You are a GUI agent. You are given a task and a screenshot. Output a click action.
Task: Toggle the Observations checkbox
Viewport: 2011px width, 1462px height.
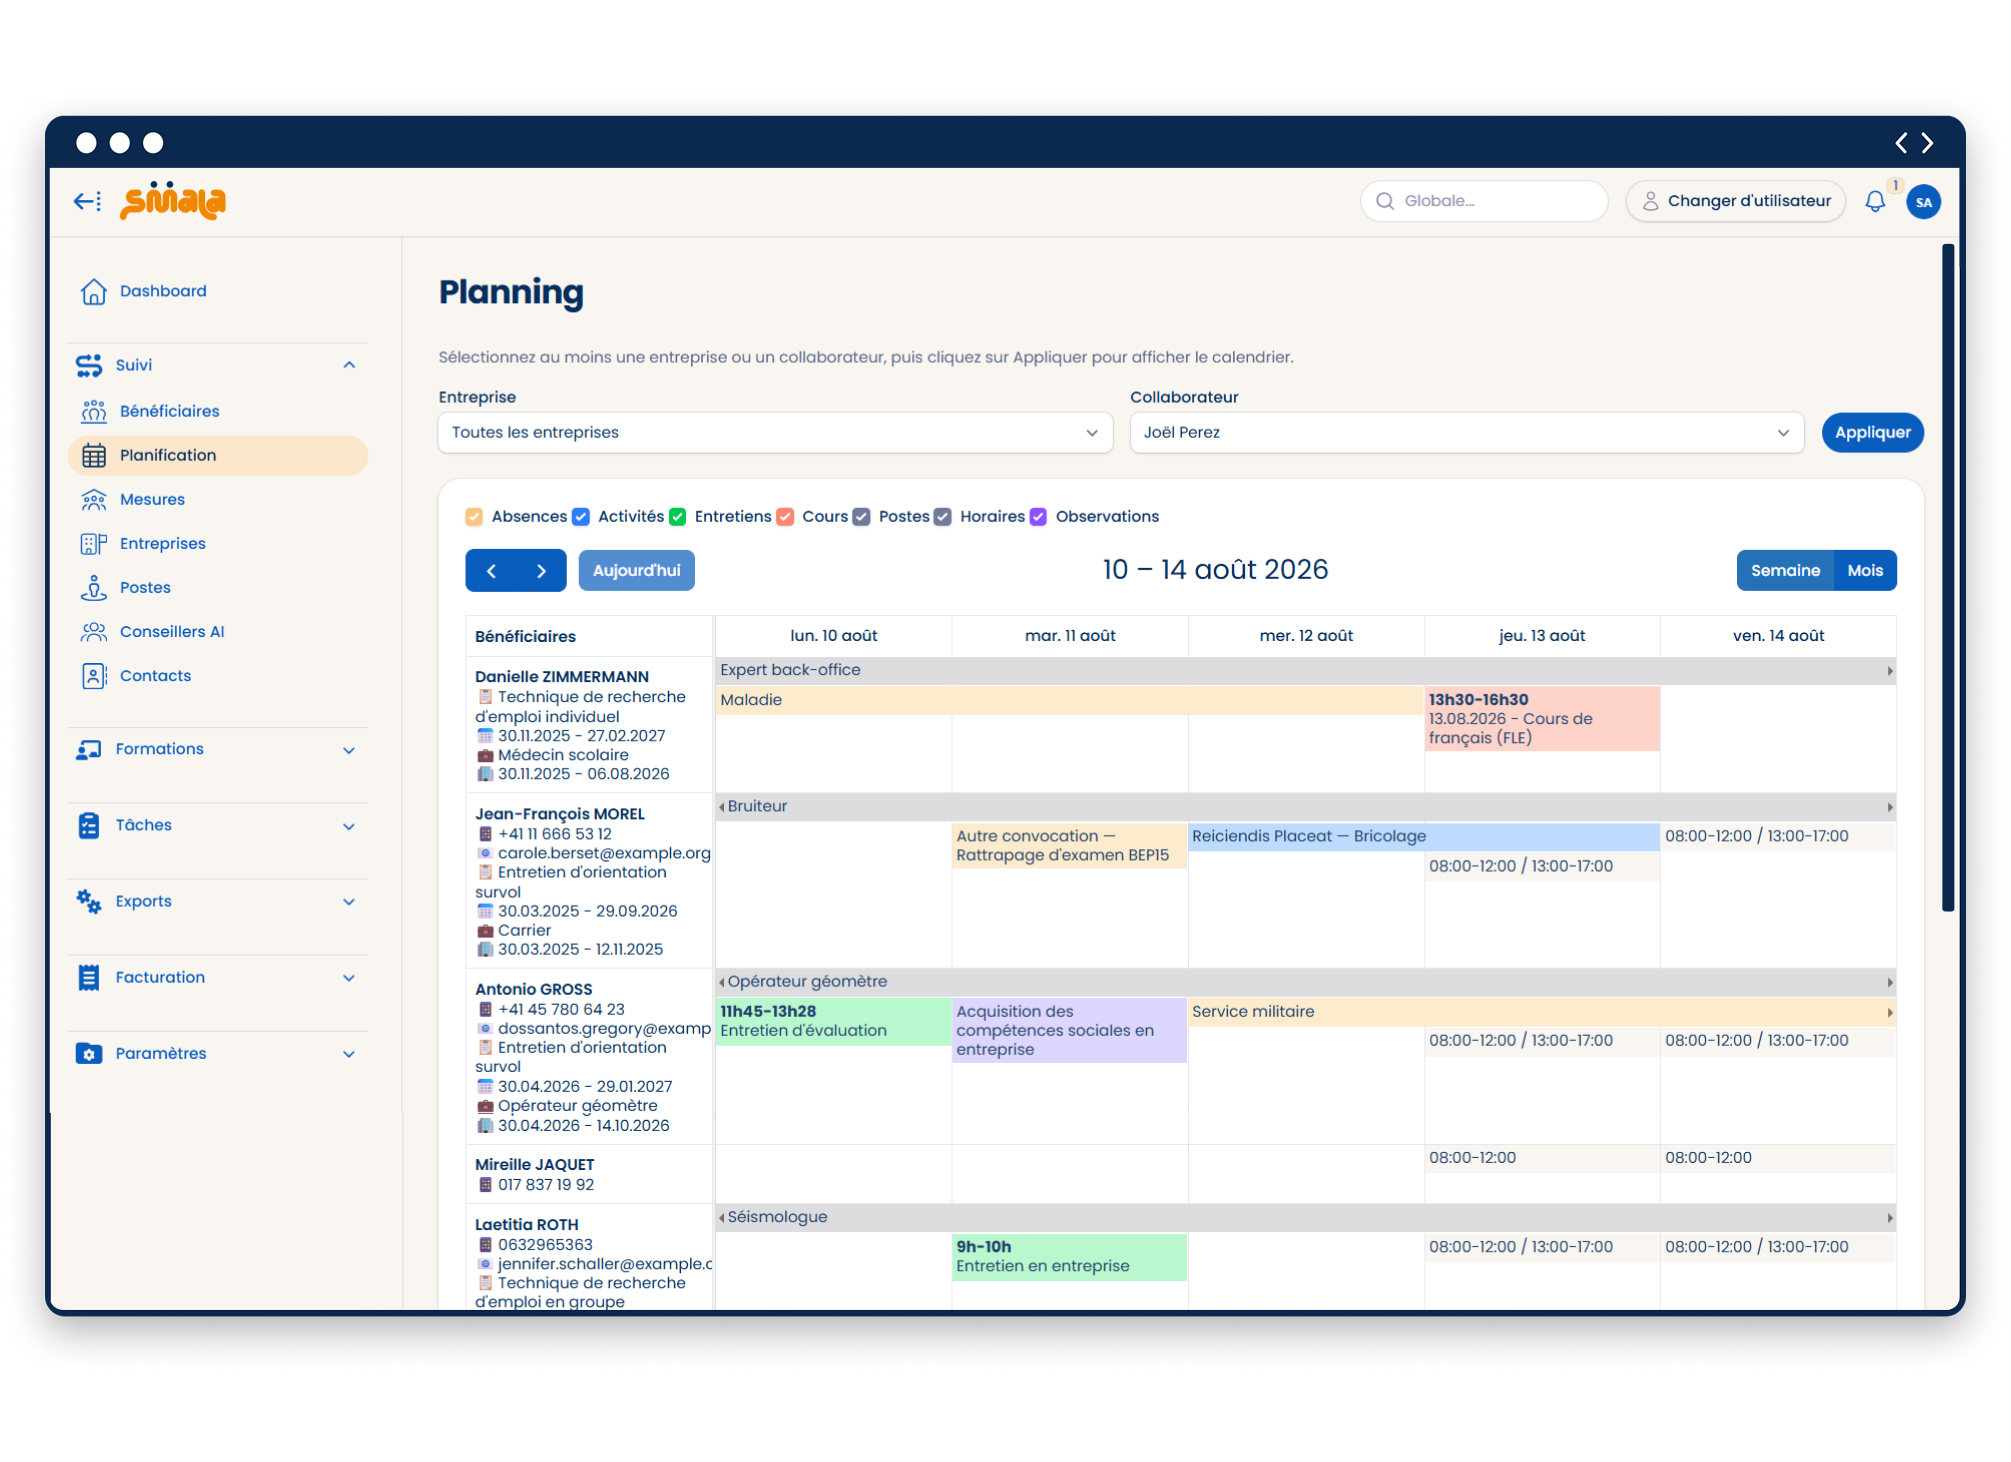click(1039, 517)
